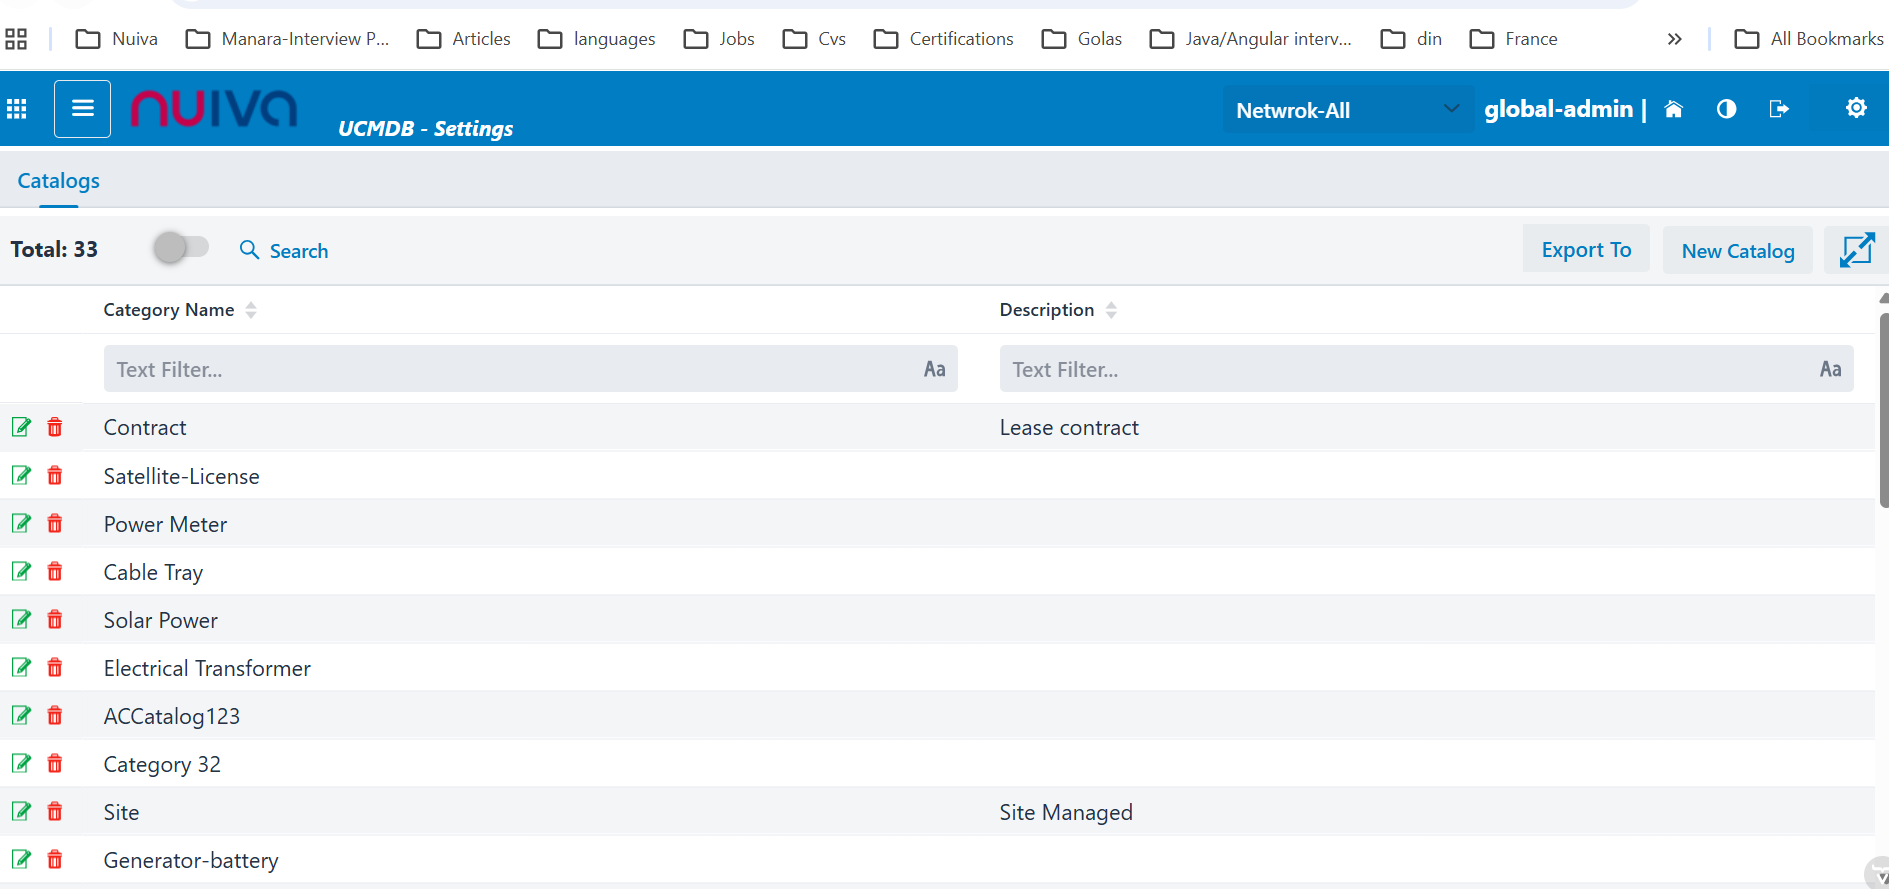
Task: Click the New Catalog button
Action: tap(1737, 251)
